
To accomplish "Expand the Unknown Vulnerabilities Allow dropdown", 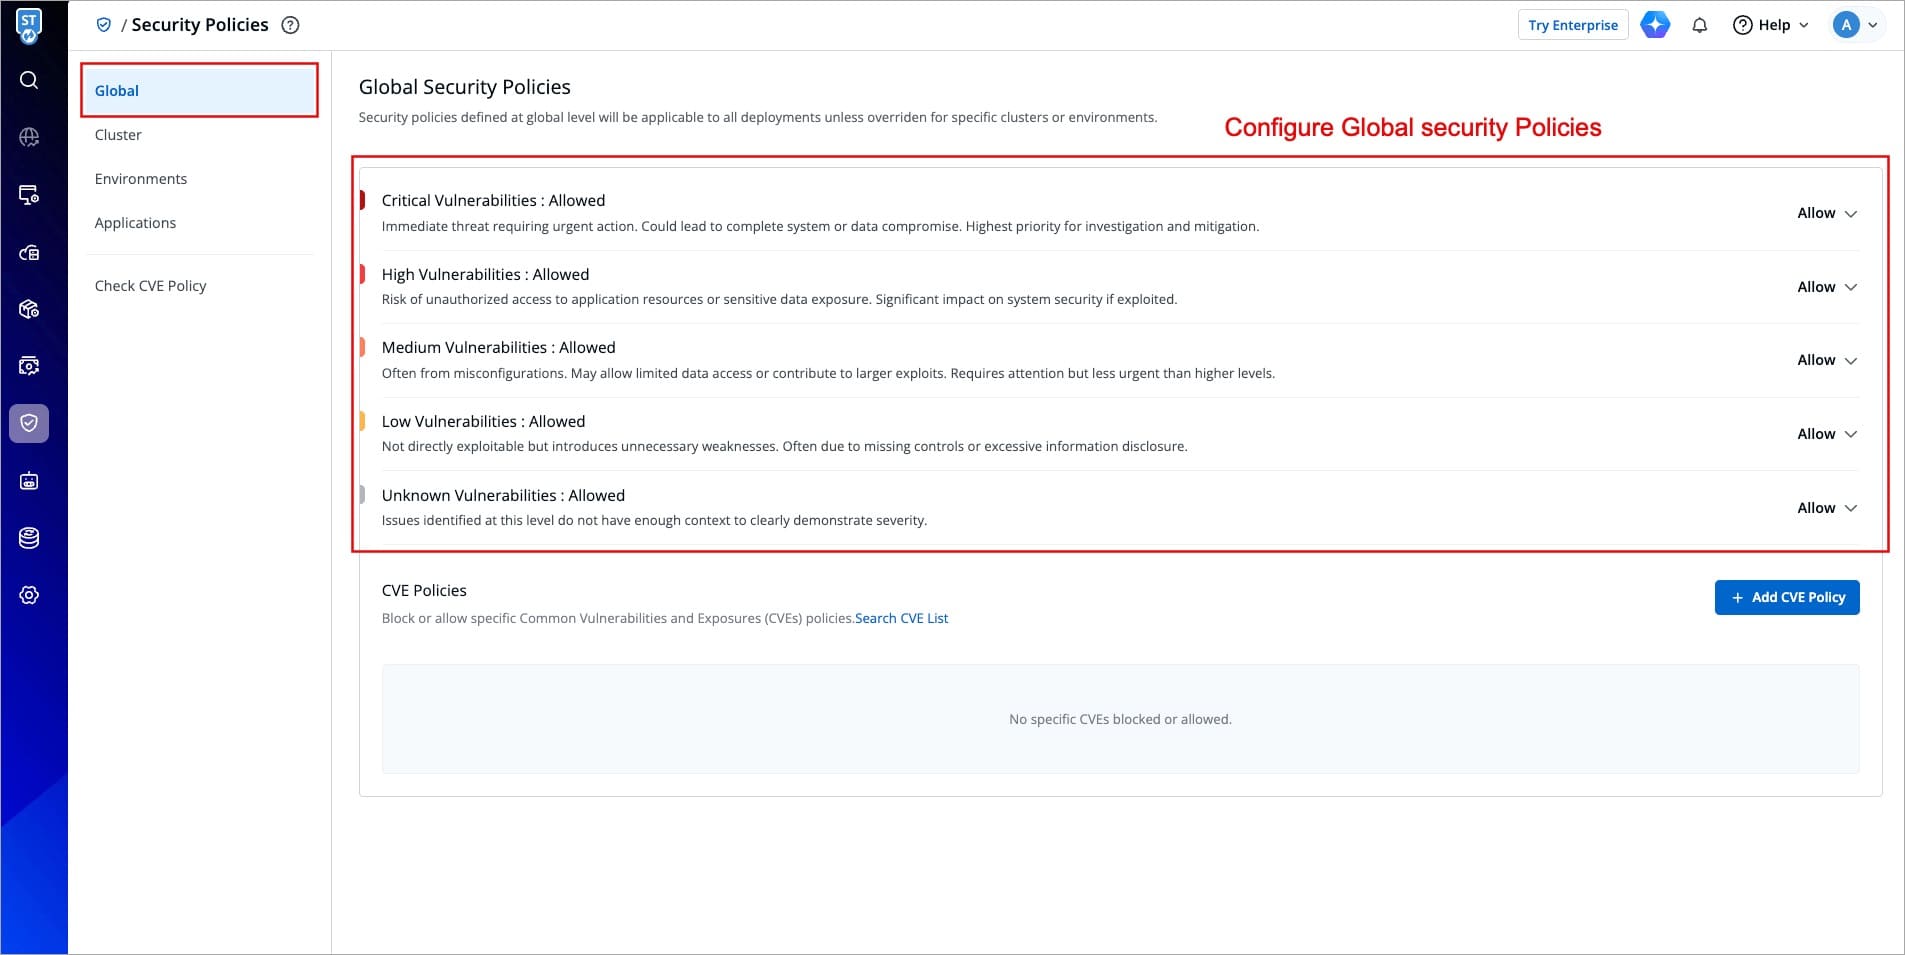I will coord(1826,508).
